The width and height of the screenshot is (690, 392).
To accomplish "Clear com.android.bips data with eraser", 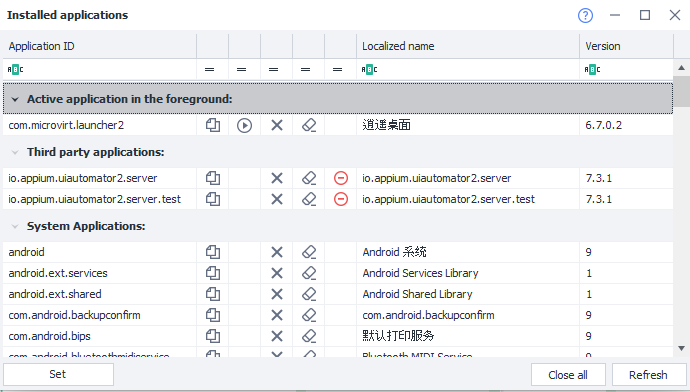I will (x=309, y=336).
